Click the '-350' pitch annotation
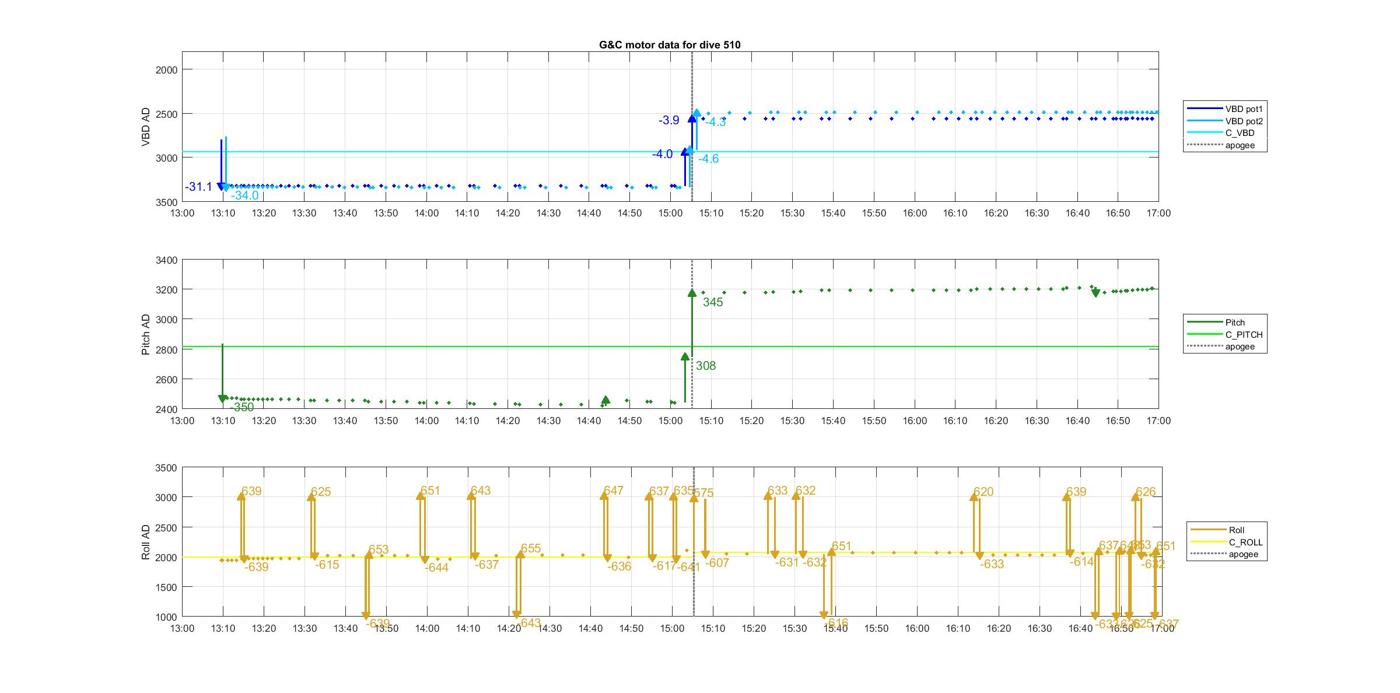Screen dimensions: 1400x693 242,408
